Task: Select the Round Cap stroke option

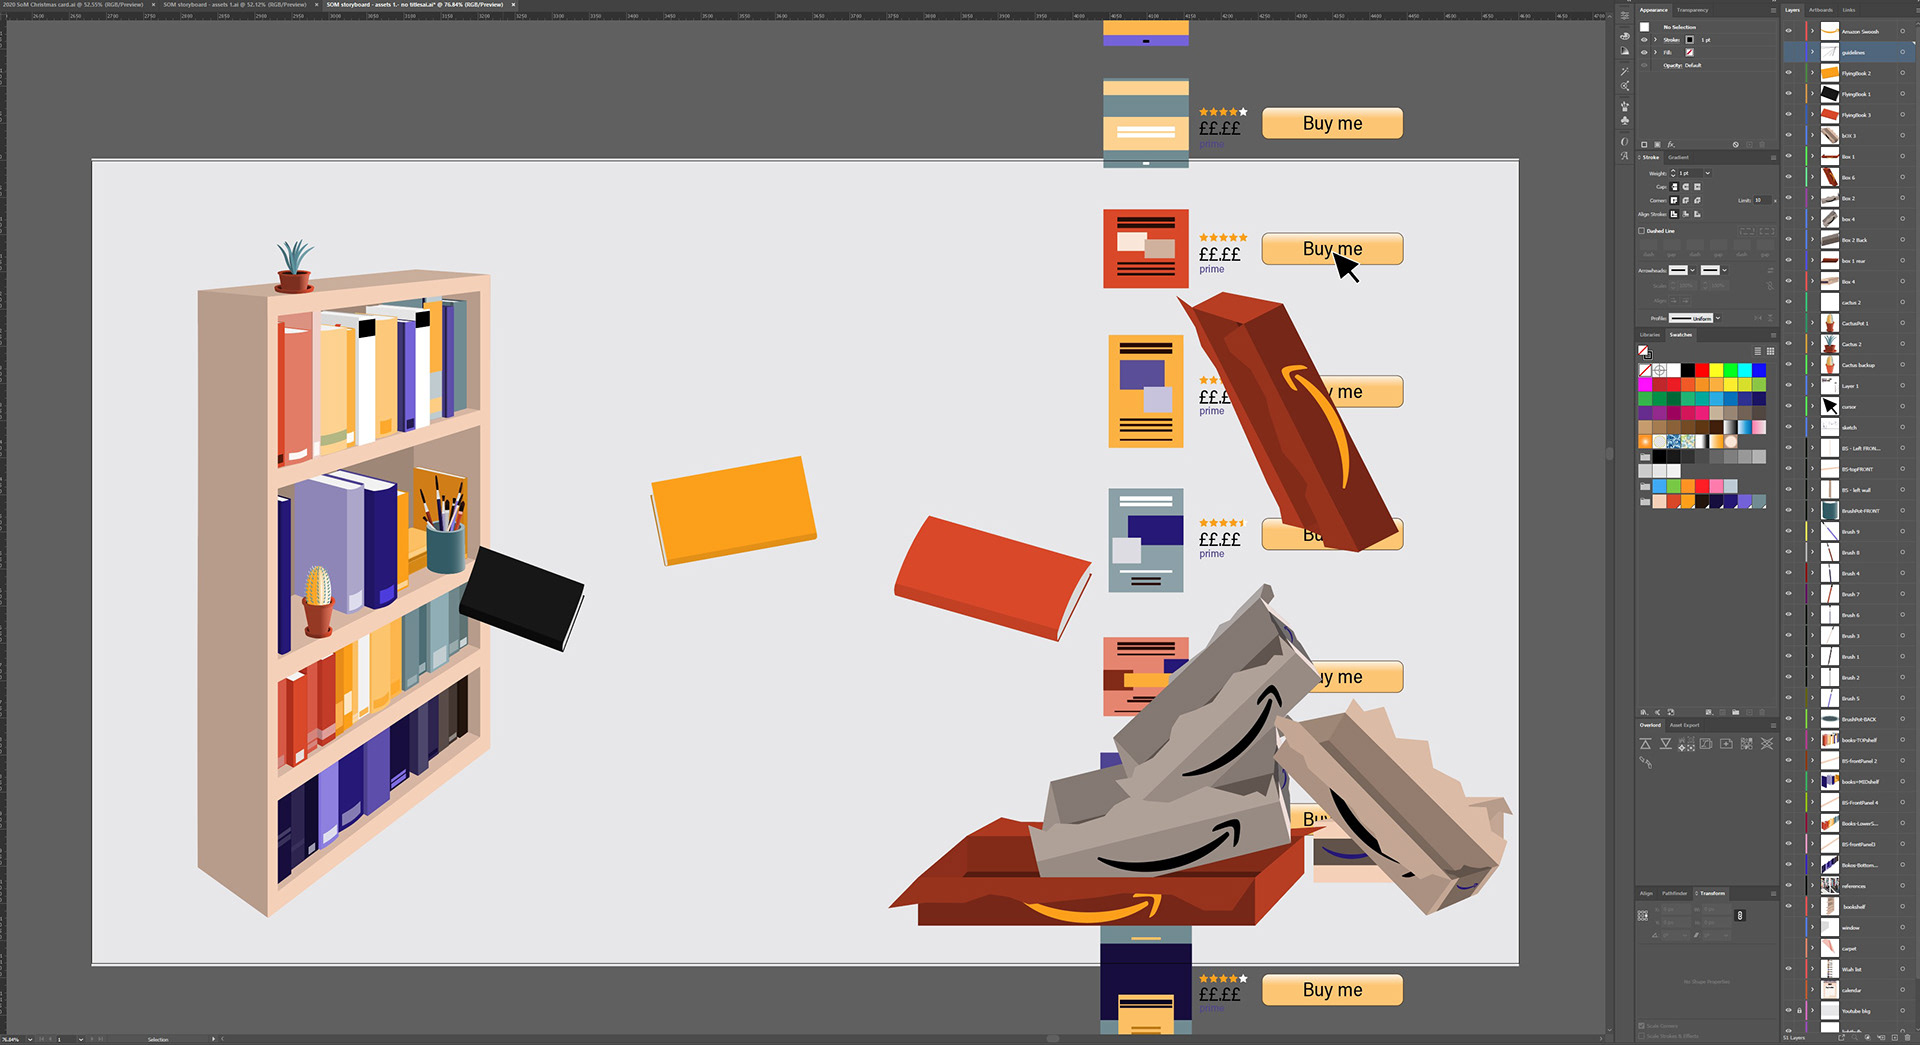Action: [1686, 187]
